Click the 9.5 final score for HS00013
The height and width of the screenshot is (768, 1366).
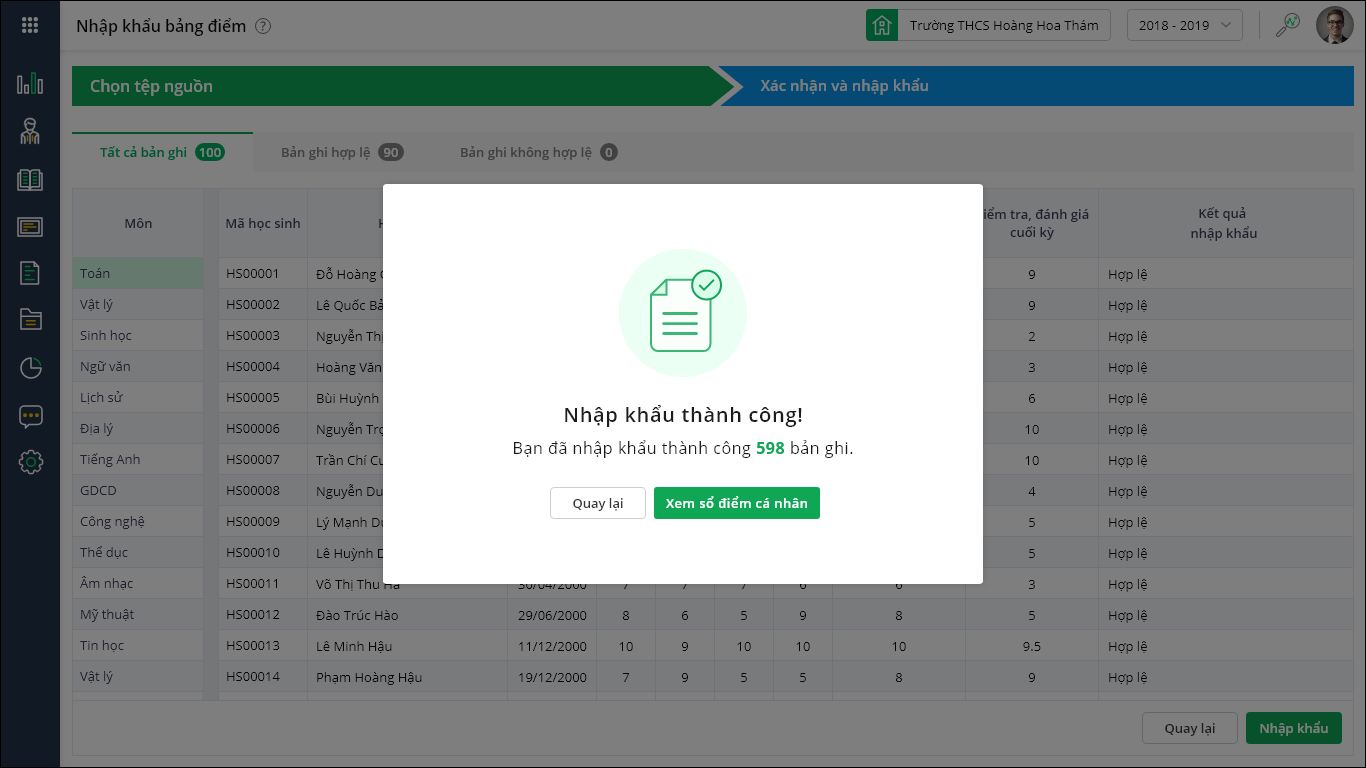pyautogui.click(x=1032, y=646)
